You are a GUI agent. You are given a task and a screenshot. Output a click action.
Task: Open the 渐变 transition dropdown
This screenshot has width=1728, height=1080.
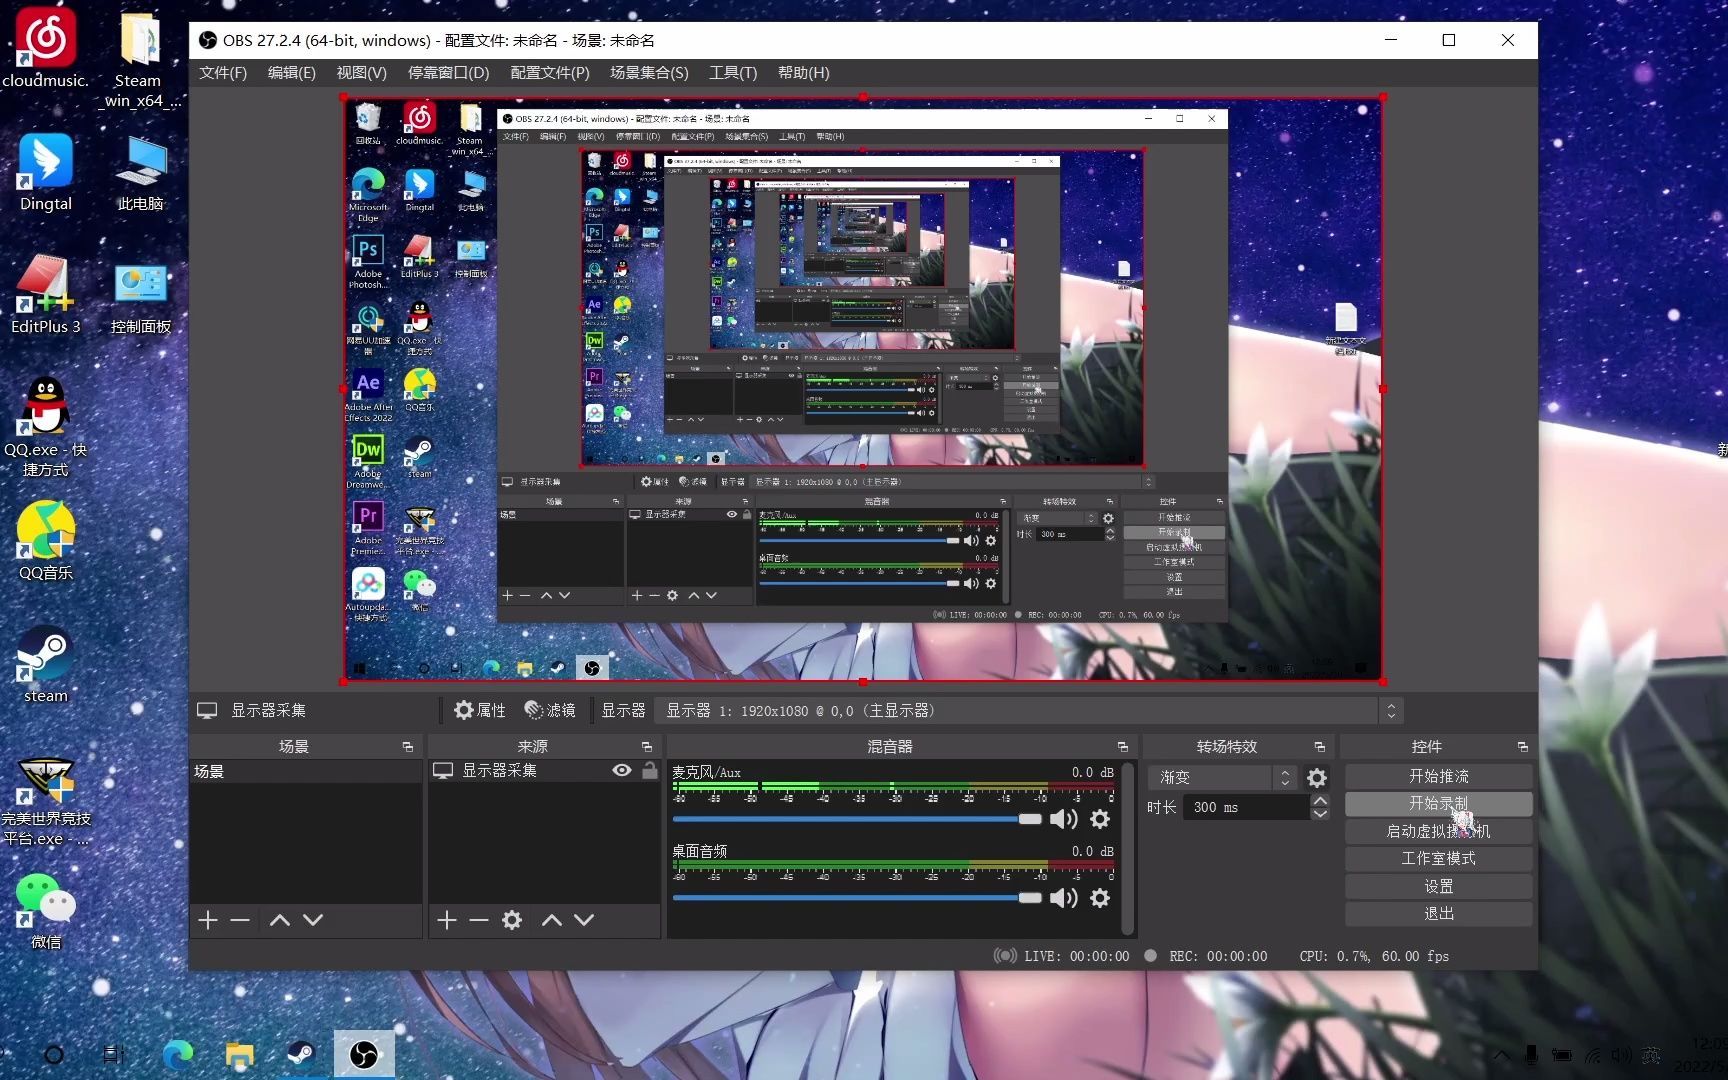click(1223, 777)
